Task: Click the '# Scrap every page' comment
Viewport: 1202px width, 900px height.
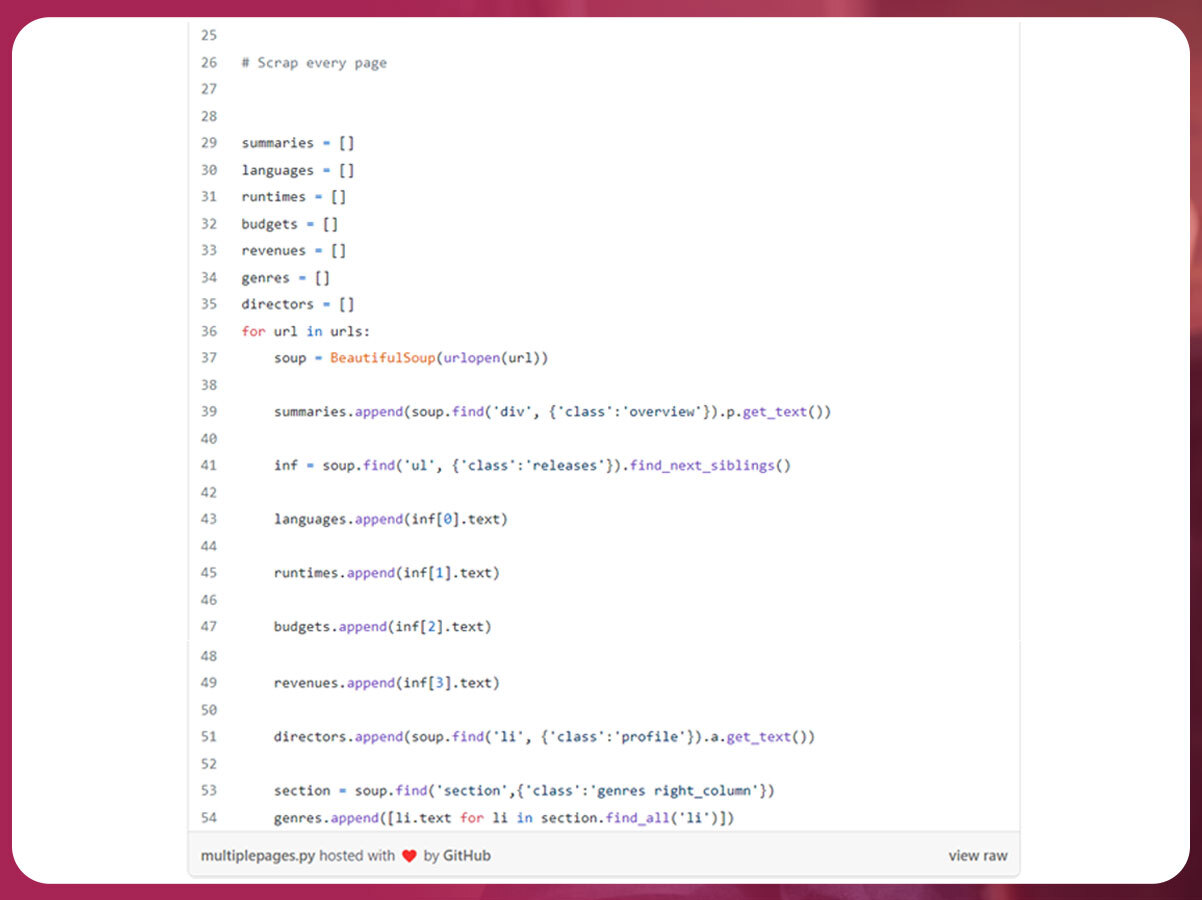Action: coord(313,62)
